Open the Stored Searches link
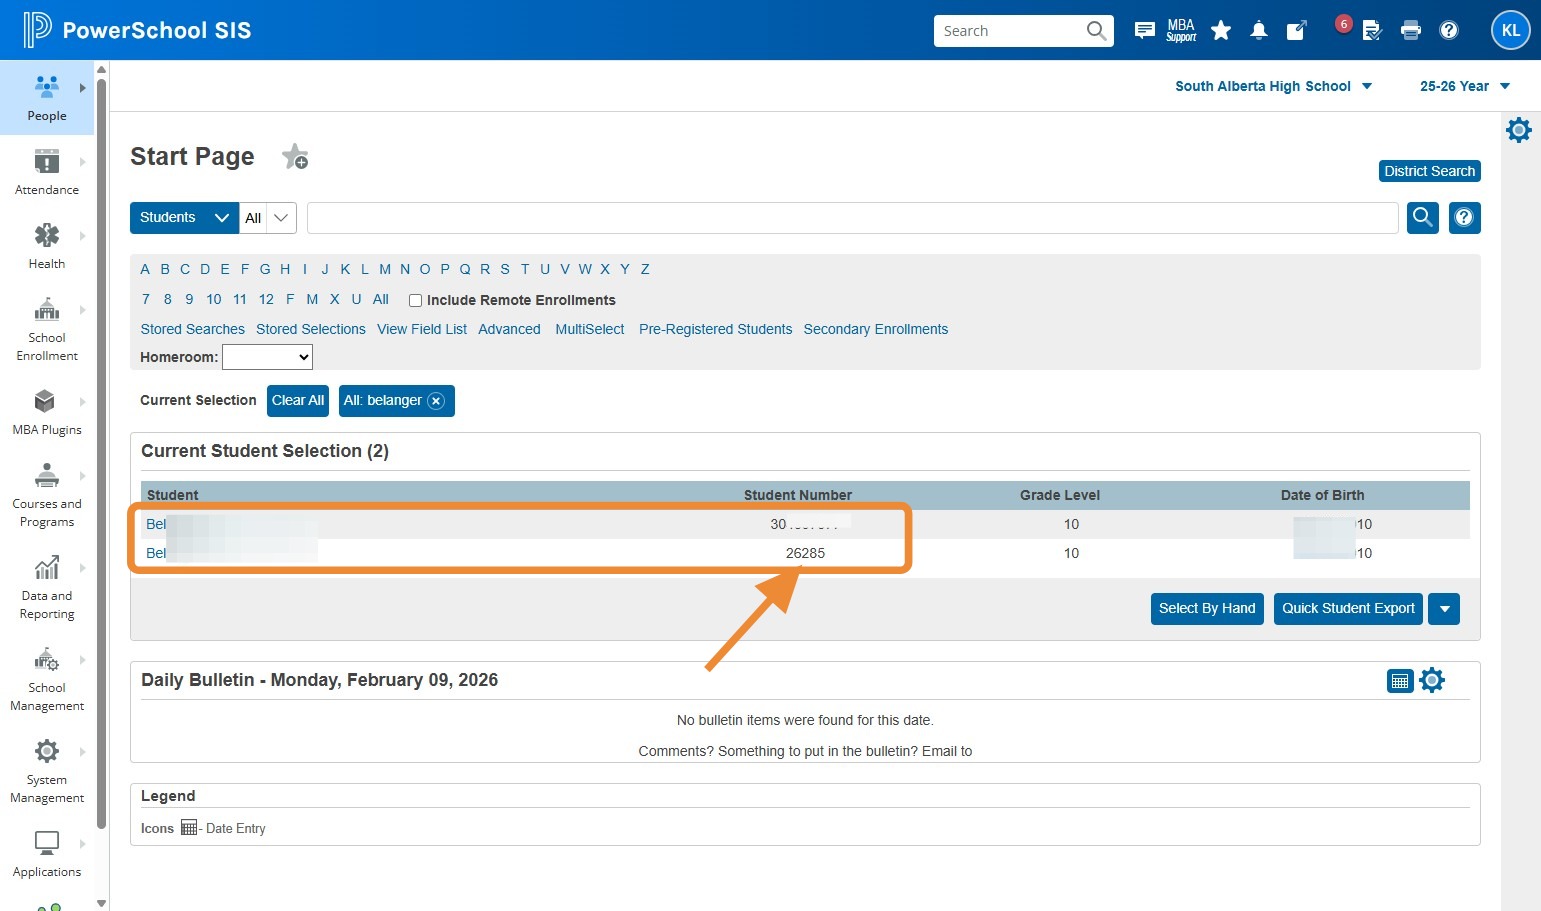1541x911 pixels. [x=193, y=329]
